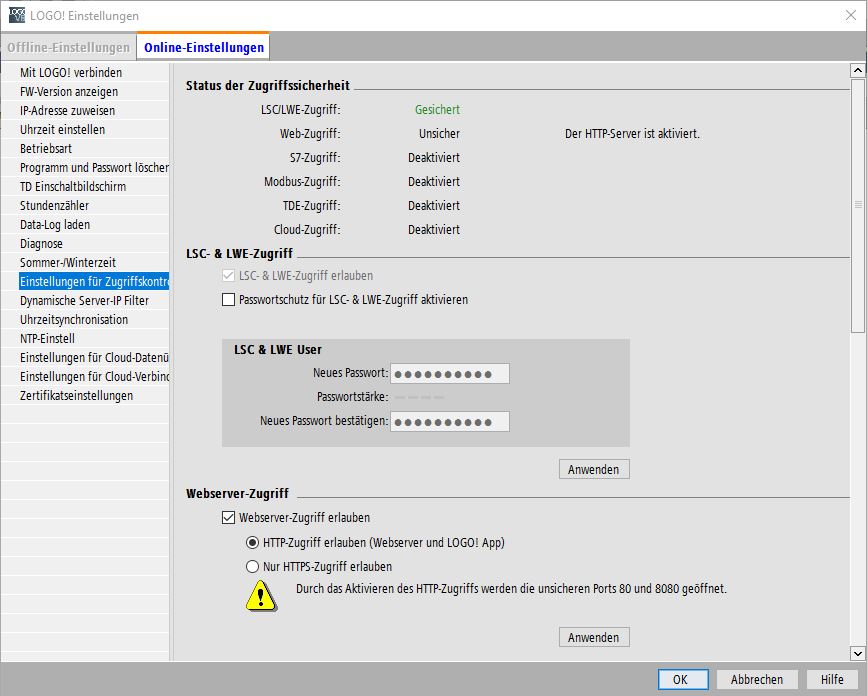Click scroll down arrow of the scrollbar
This screenshot has height=696, width=867.
click(857, 653)
